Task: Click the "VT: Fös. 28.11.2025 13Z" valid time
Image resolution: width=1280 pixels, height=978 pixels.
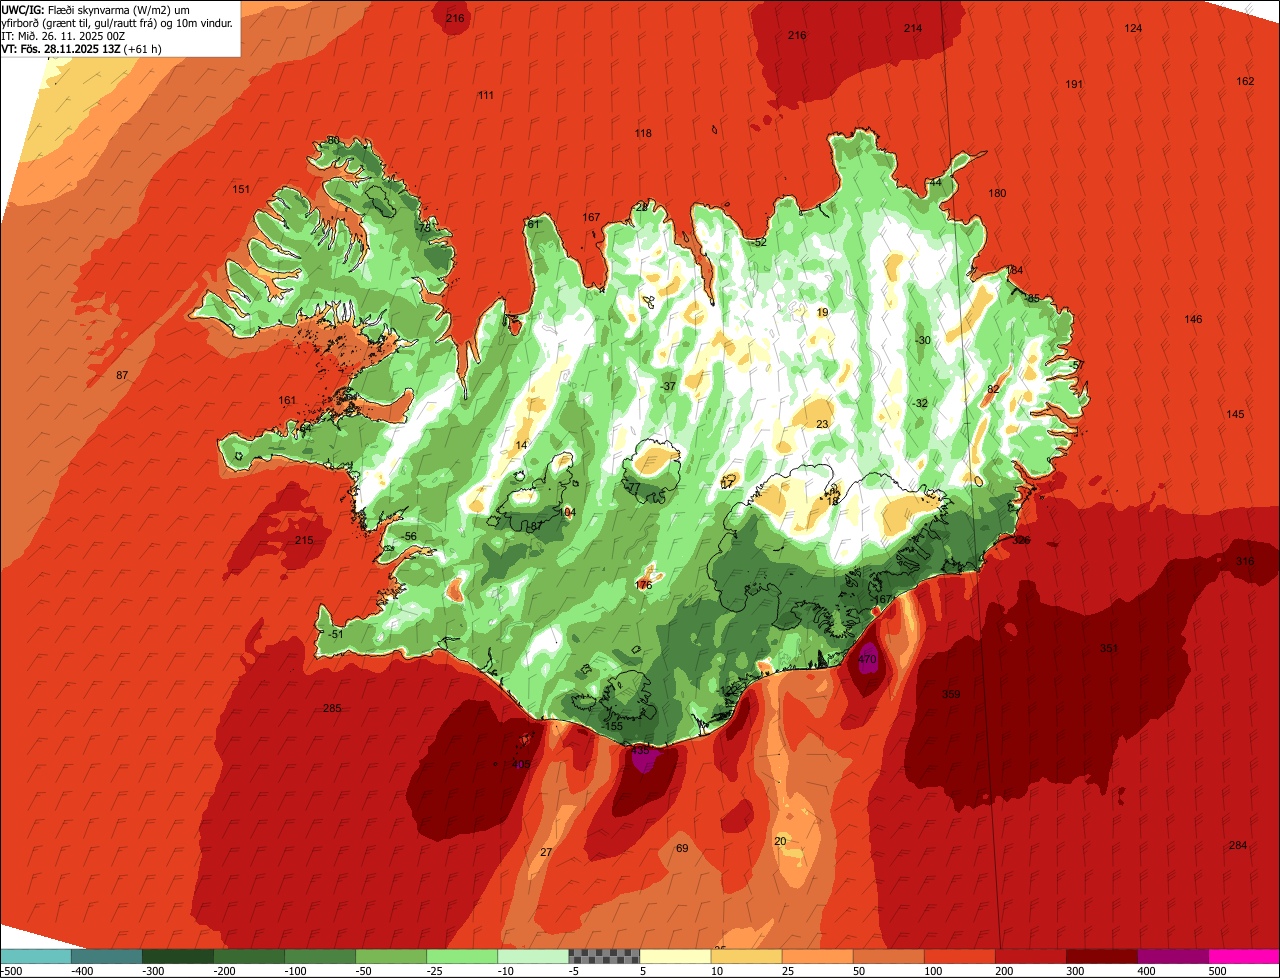Action: coord(59,48)
